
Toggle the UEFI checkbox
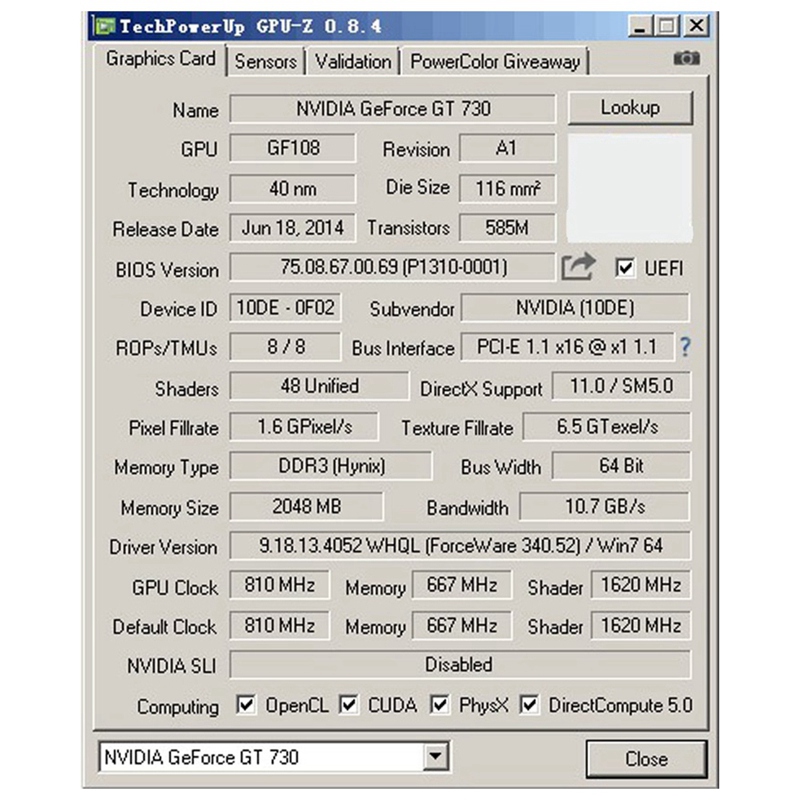click(625, 266)
